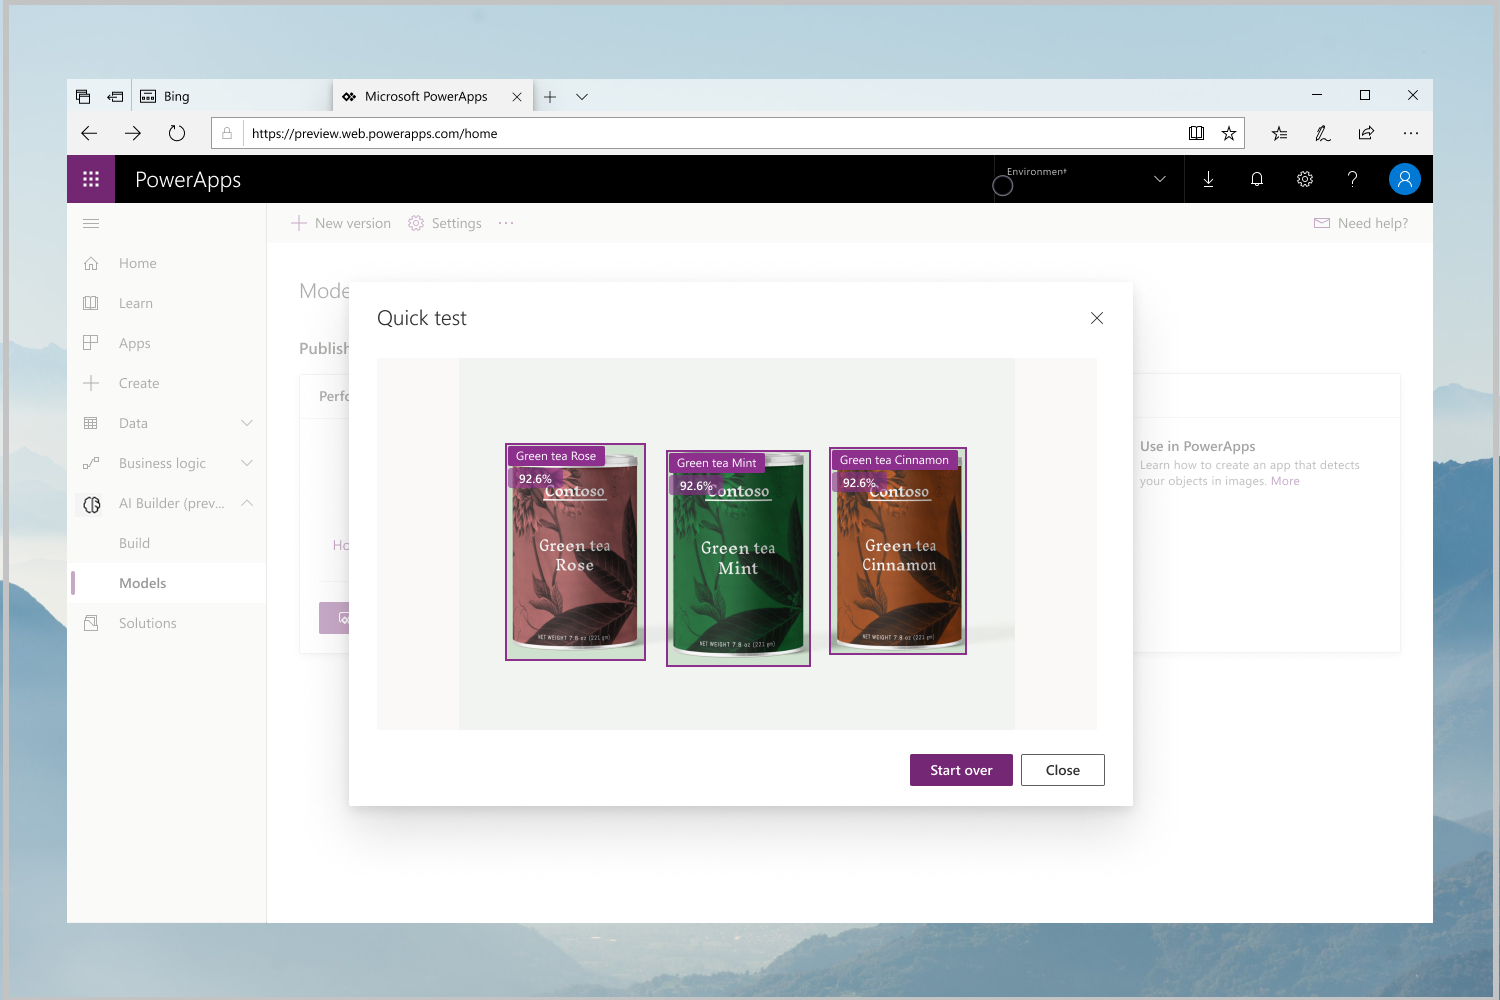Select the Home icon in the left navigation
1500x1000 pixels.
[x=91, y=263]
